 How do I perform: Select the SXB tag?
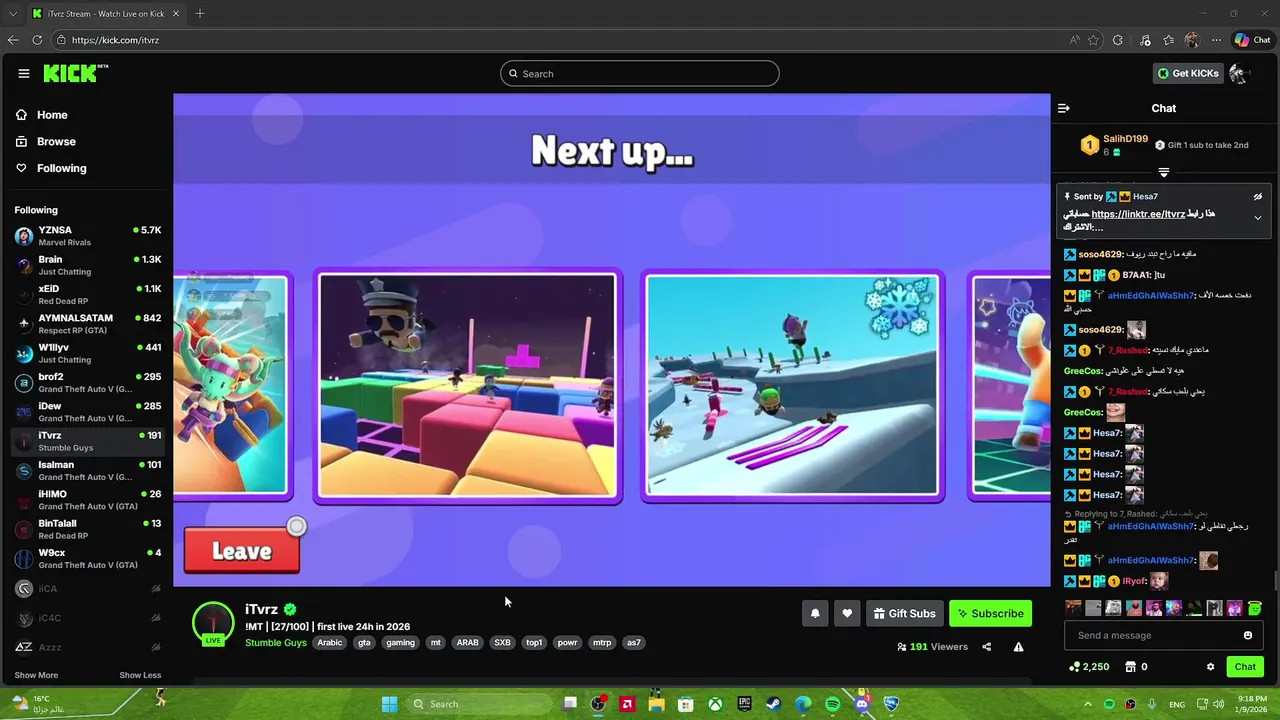(502, 643)
